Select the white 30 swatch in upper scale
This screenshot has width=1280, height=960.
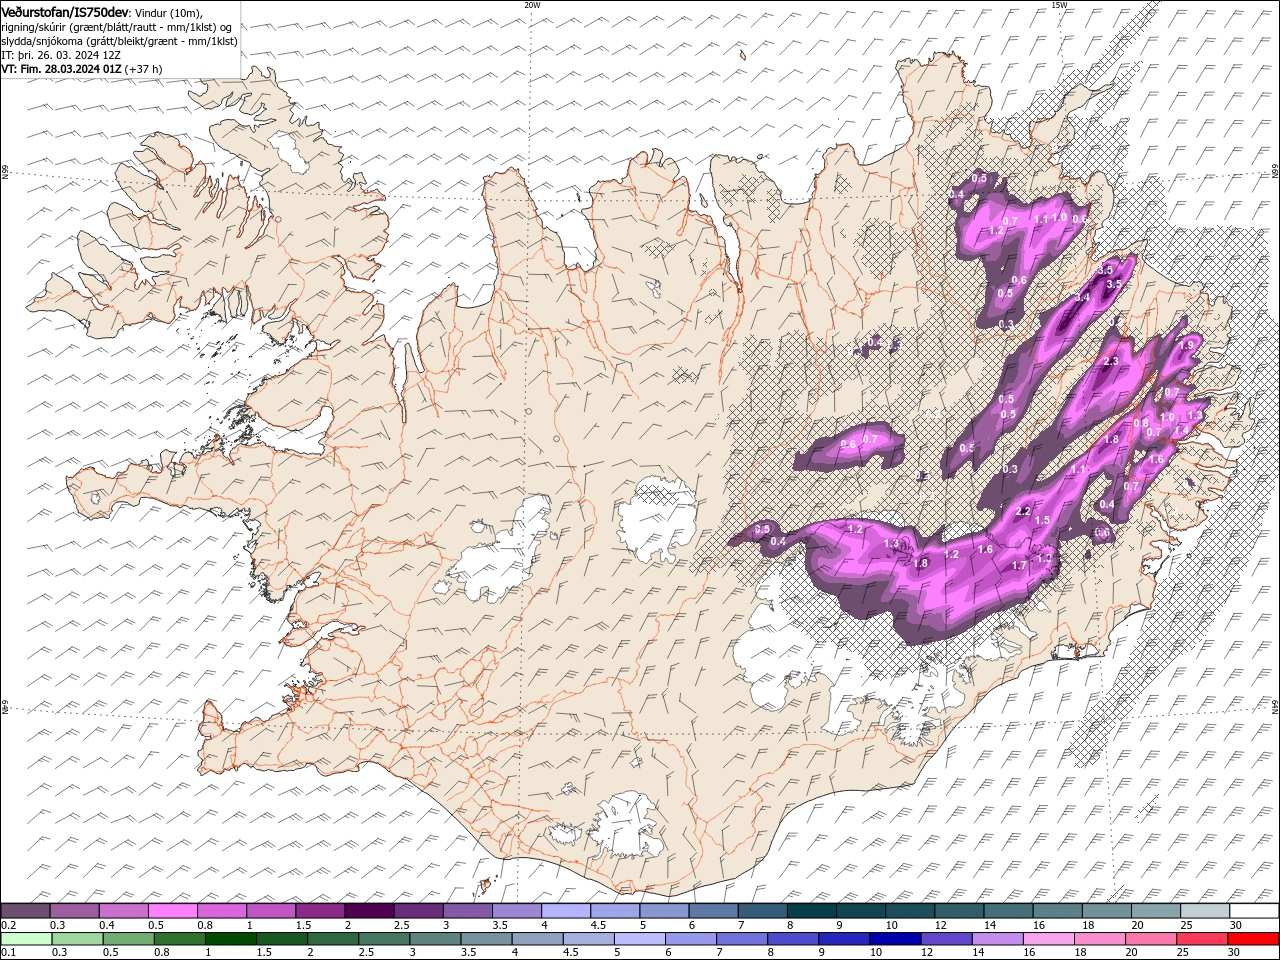click(x=1253, y=910)
